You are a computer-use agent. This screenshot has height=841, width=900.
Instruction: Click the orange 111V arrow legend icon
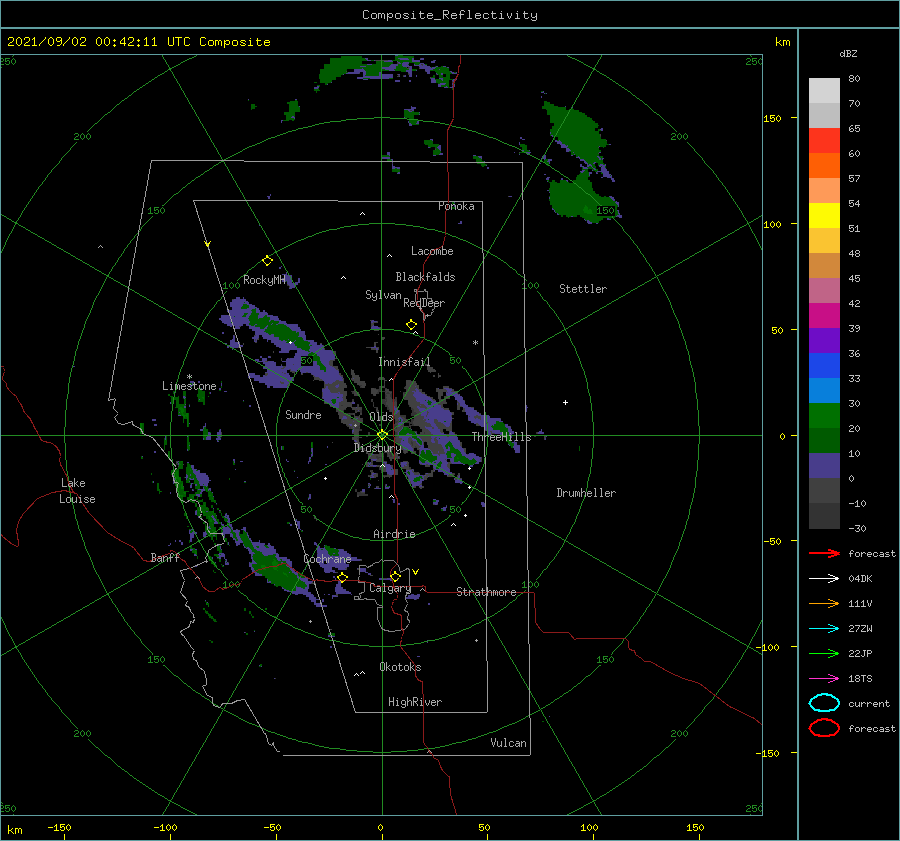(824, 603)
